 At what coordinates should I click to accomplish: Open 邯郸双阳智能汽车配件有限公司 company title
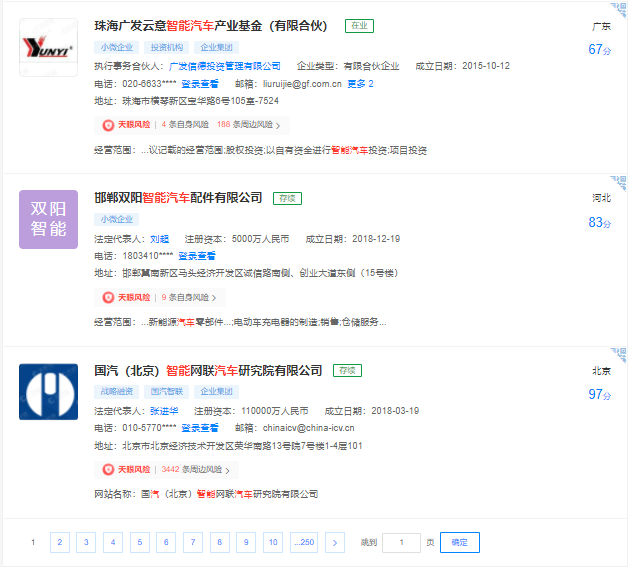[x=178, y=198]
